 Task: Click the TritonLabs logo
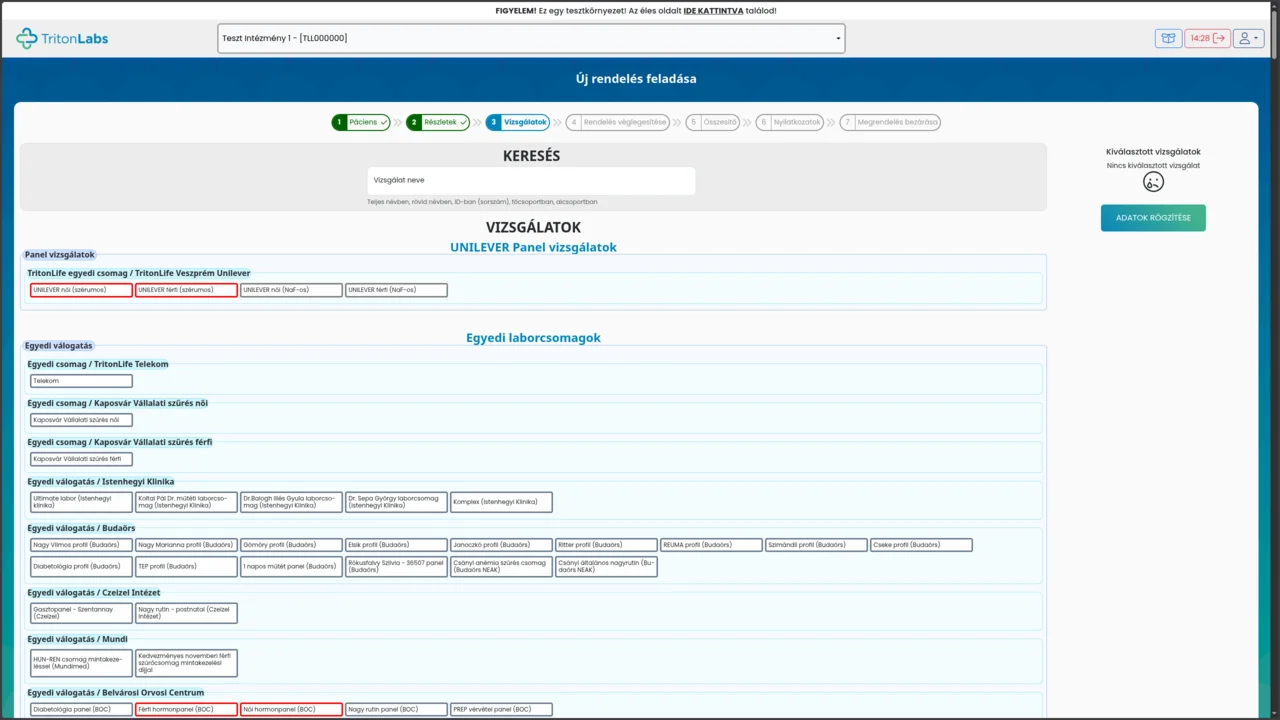click(62, 39)
